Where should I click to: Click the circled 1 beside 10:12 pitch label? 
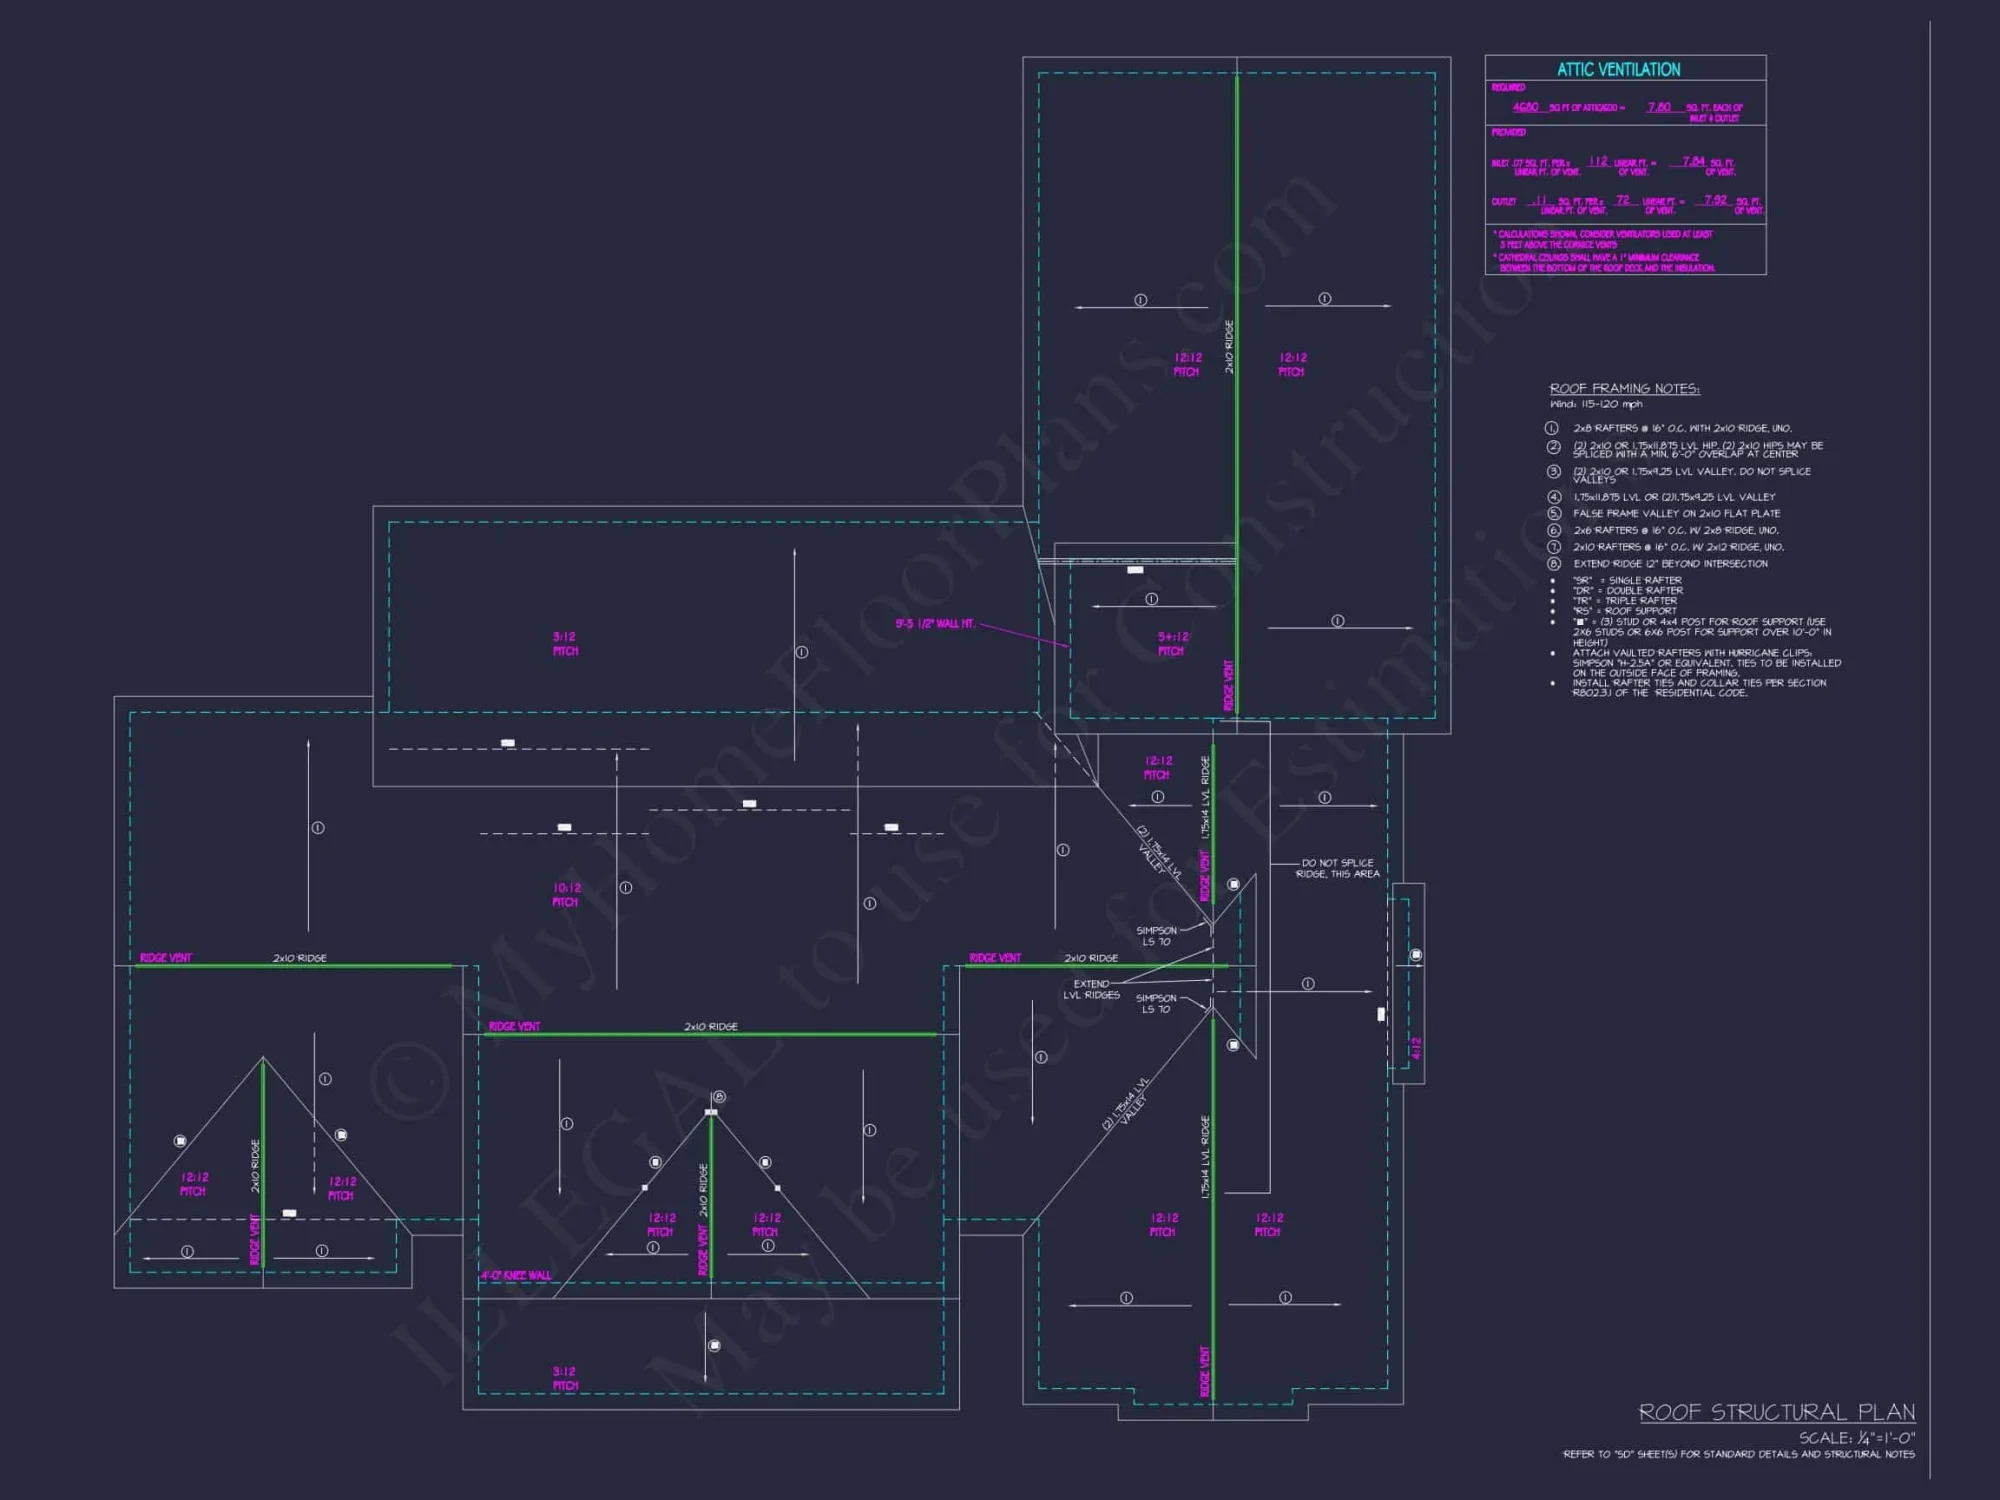[626, 888]
